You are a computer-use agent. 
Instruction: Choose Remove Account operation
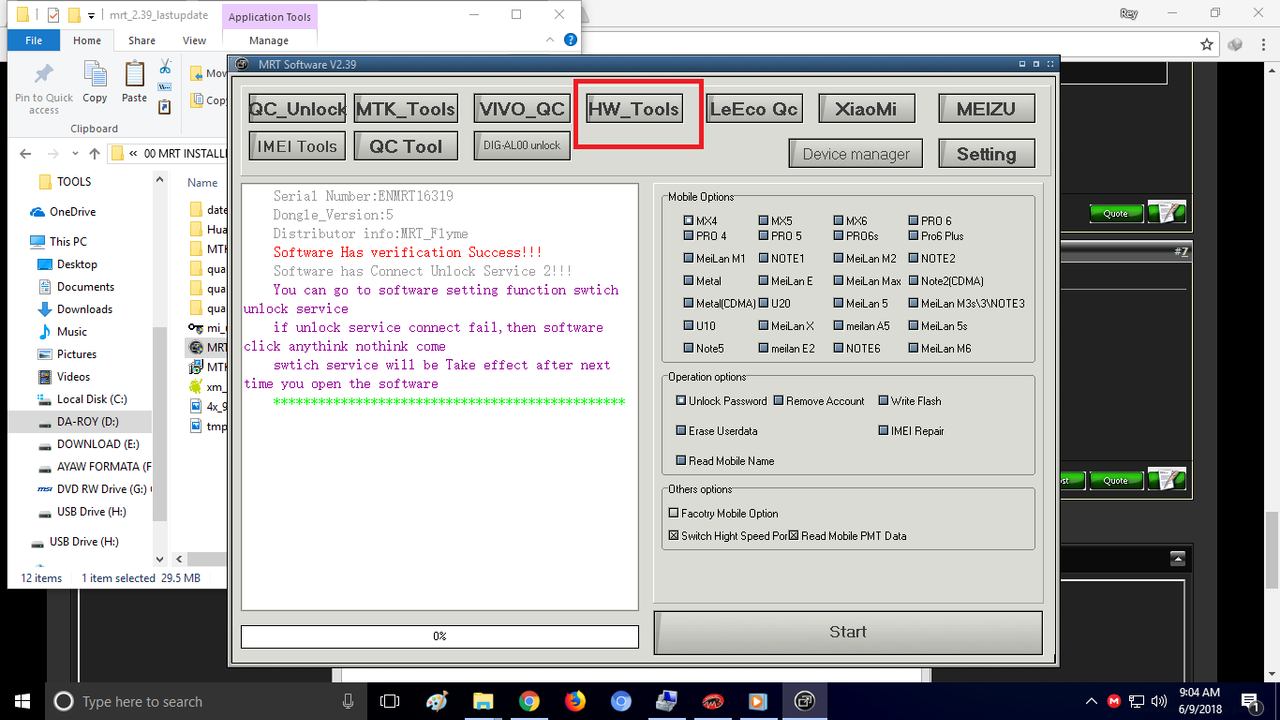(x=819, y=401)
